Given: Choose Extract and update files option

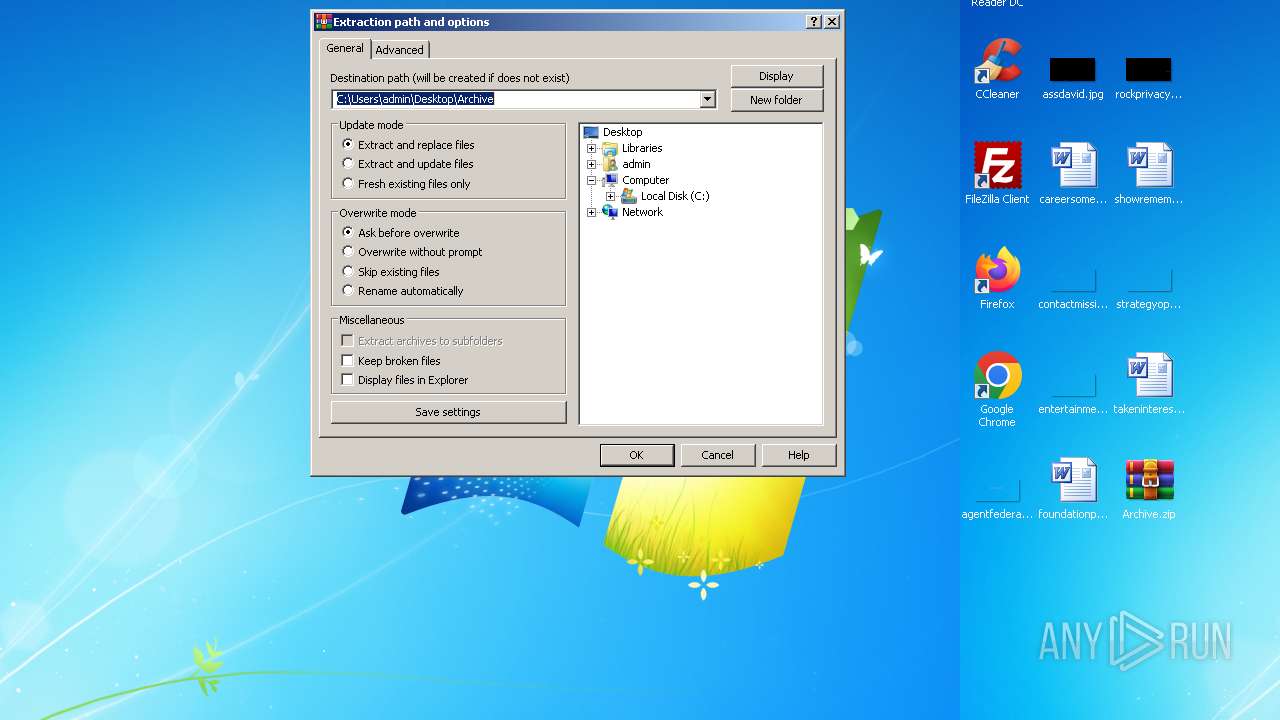Looking at the screenshot, I should (x=408, y=164).
